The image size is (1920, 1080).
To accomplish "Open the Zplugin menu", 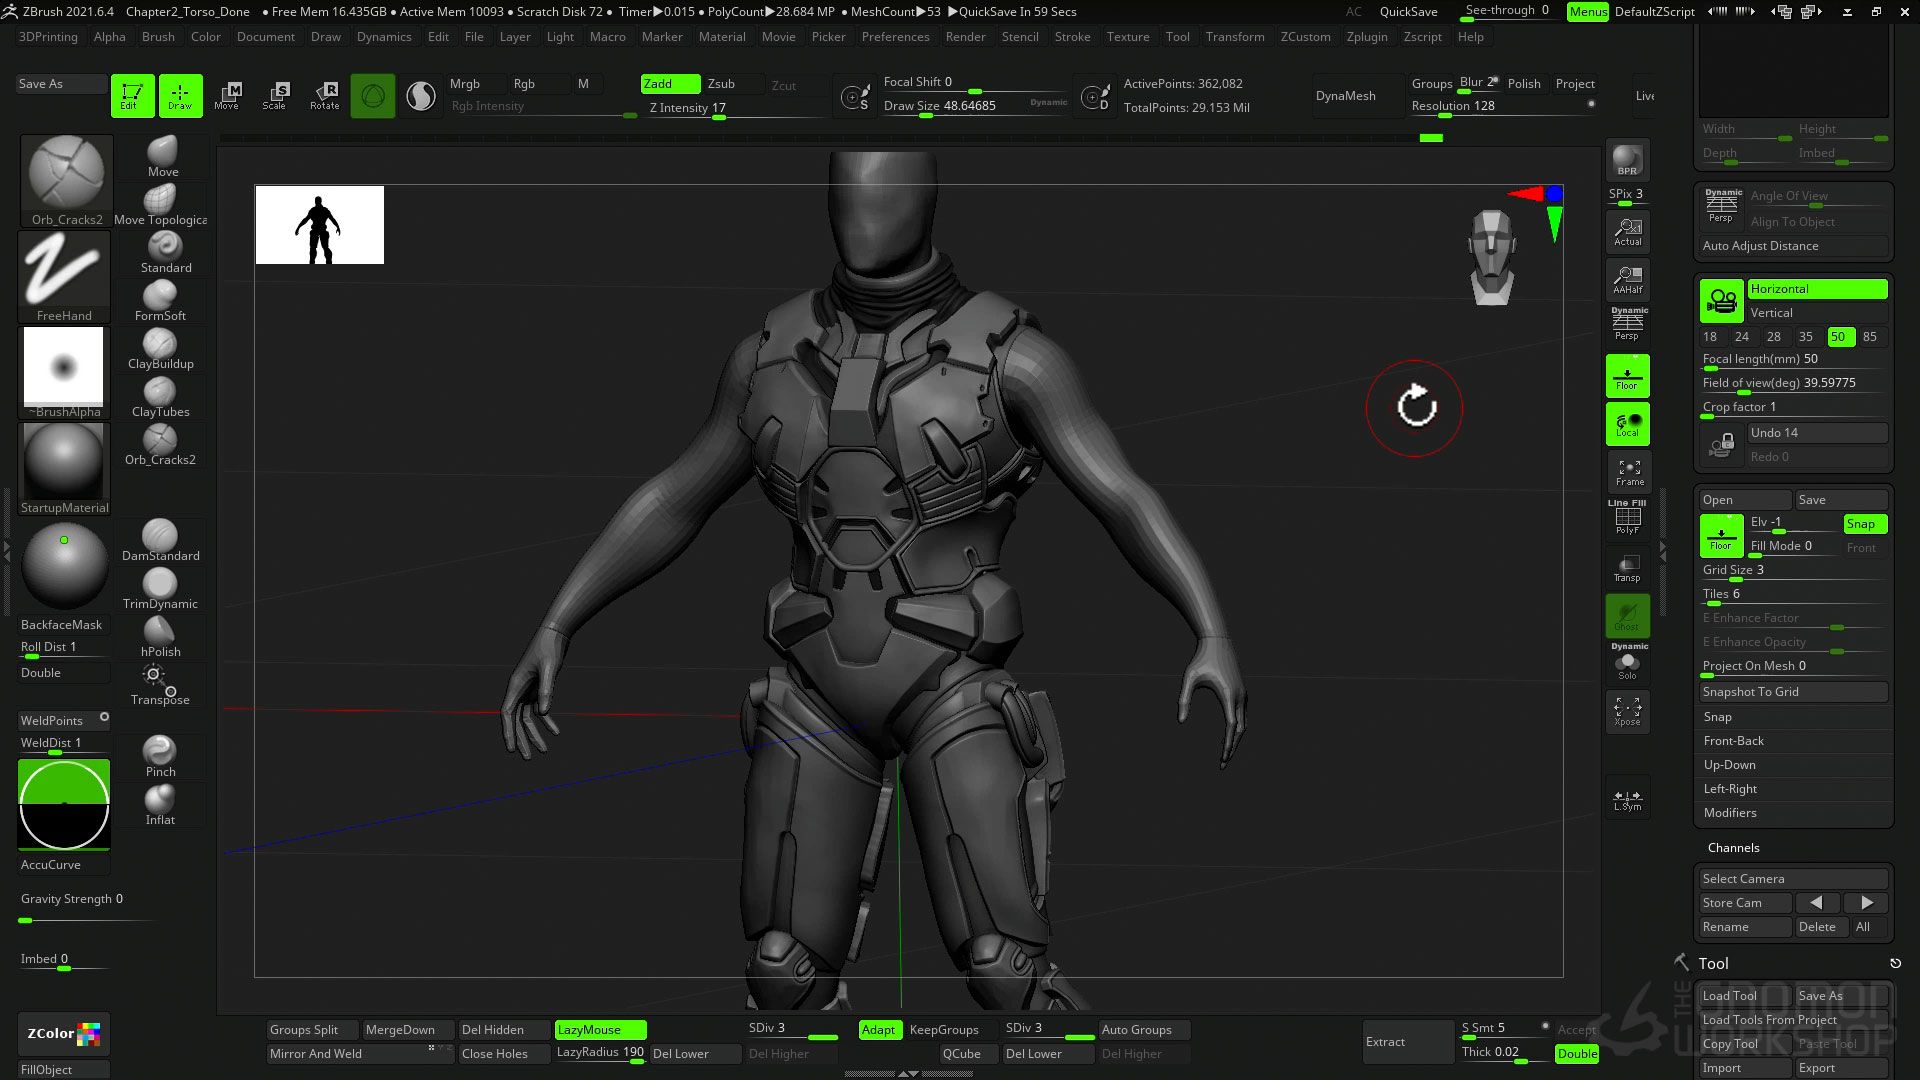I will pos(1366,37).
